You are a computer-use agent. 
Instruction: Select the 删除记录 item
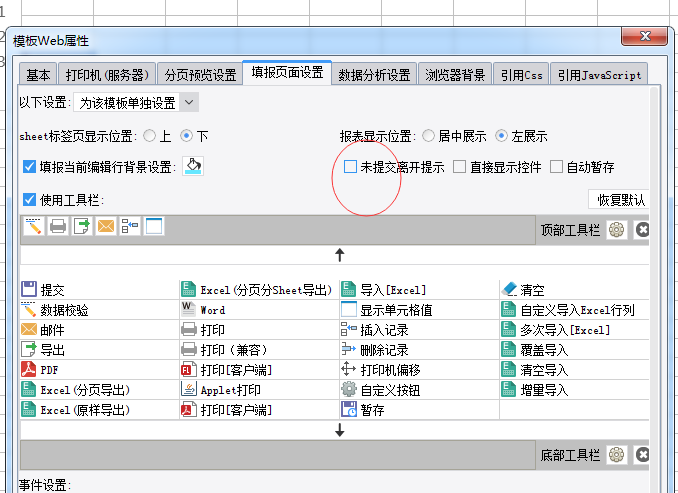click(x=419, y=349)
